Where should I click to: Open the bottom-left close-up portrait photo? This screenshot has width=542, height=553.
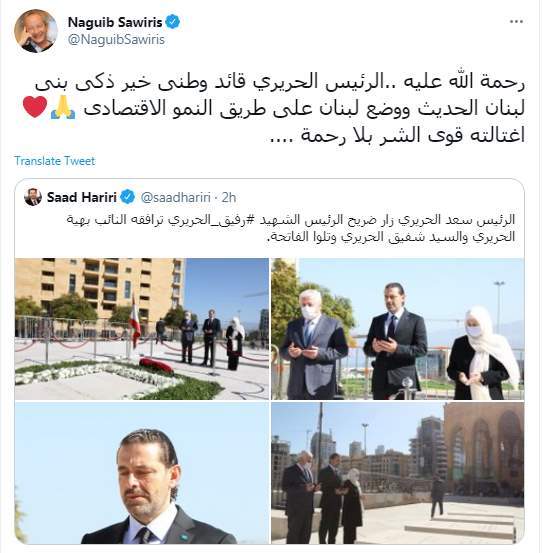click(142, 473)
